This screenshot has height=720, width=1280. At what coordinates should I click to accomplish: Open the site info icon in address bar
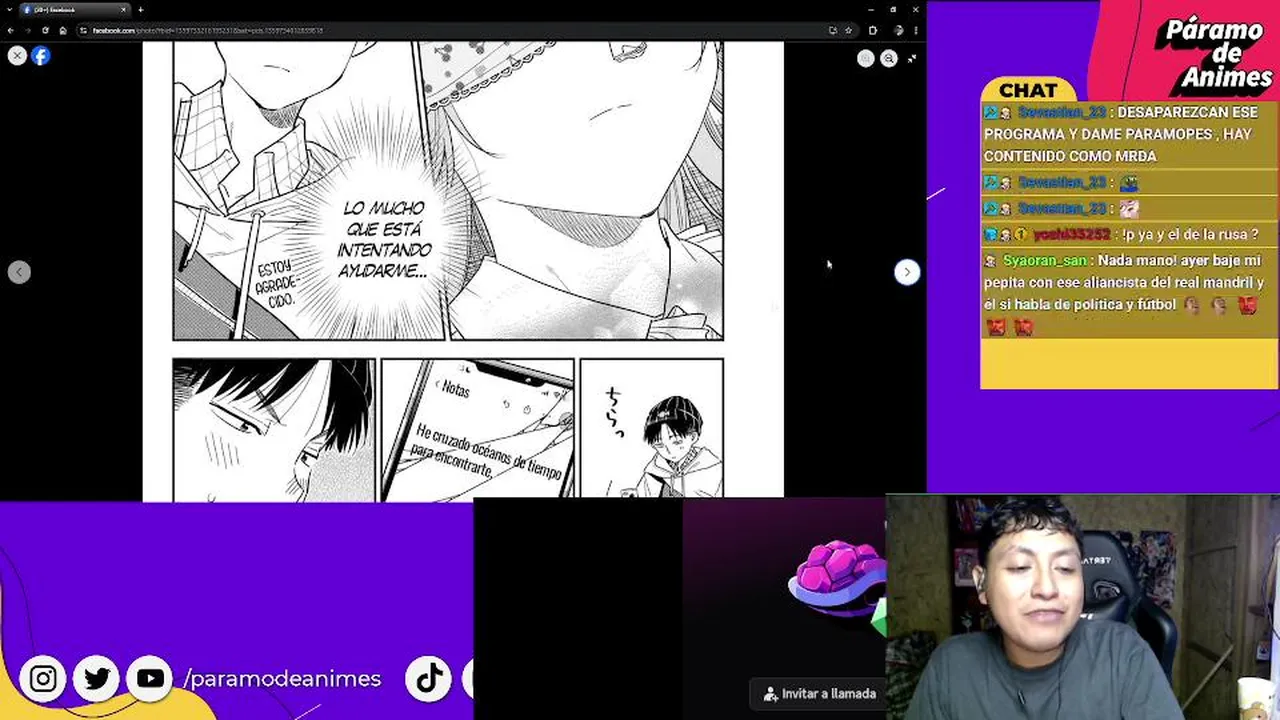click(x=84, y=30)
